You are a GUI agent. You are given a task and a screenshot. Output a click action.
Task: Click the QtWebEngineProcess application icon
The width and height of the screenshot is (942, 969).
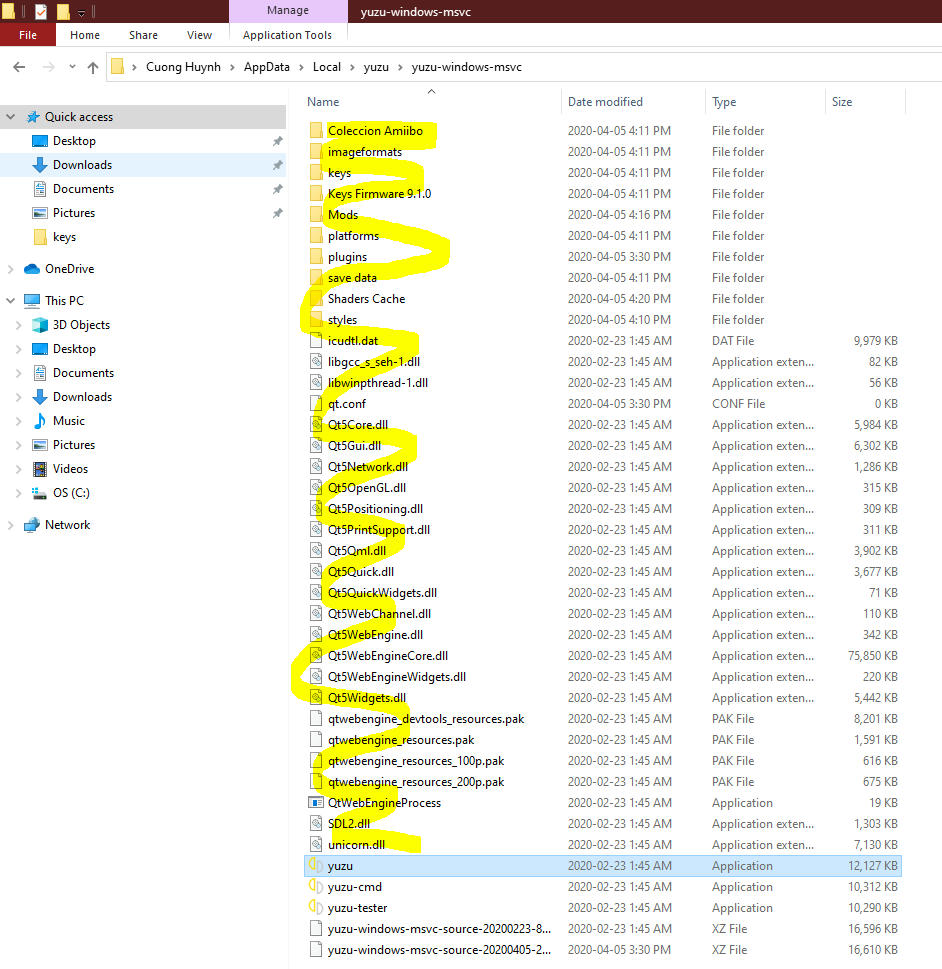[316, 803]
